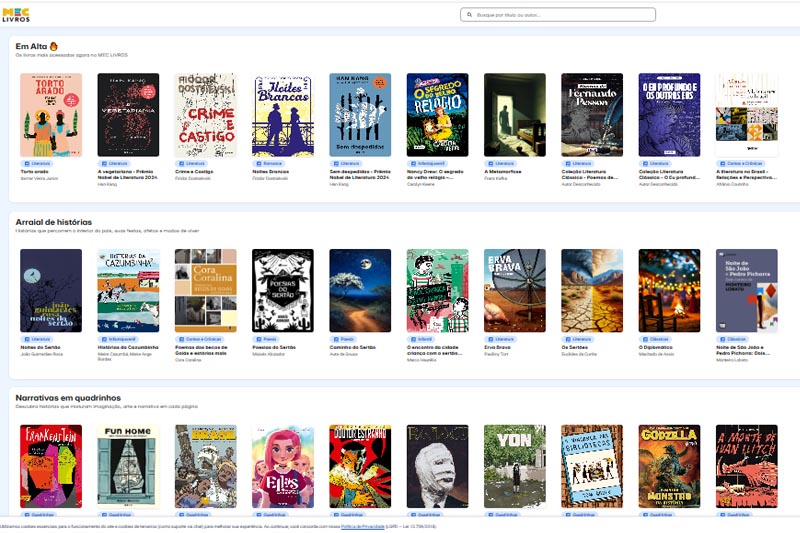The height and width of the screenshot is (533, 800).
Task: Open the Yon comic cover
Action: pos(515,466)
